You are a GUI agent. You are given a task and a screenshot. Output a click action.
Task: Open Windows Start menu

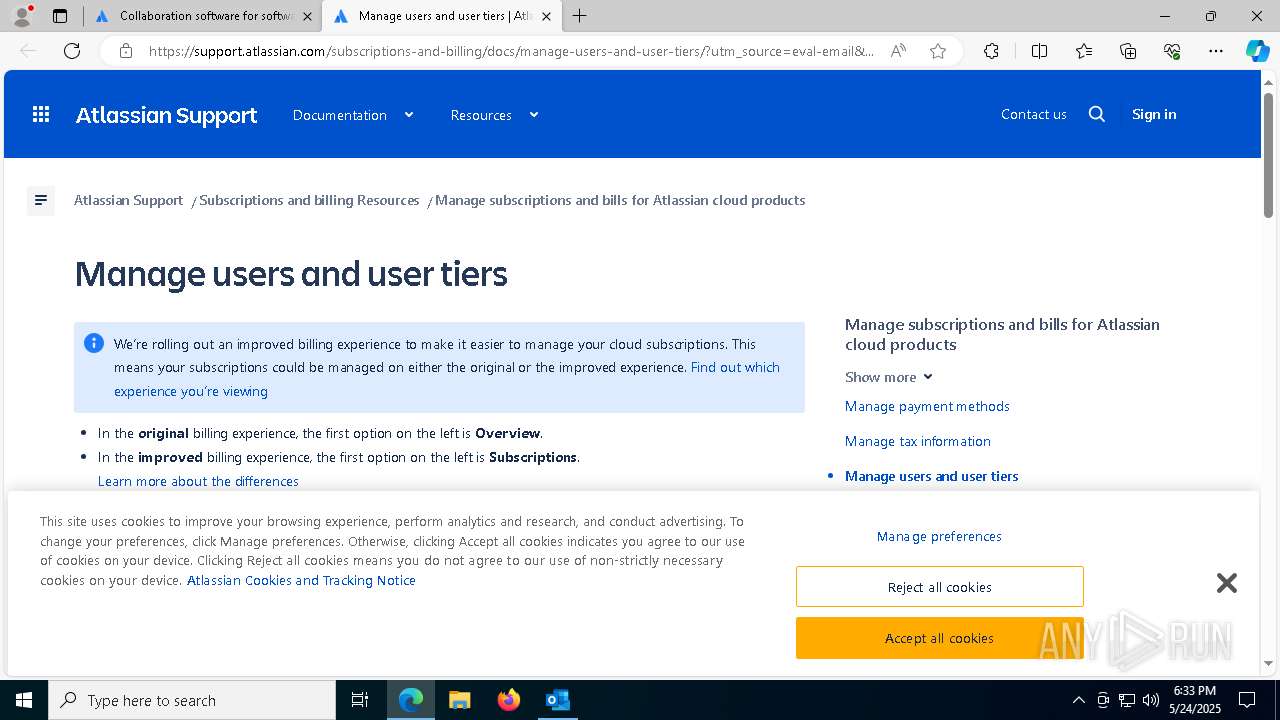pos(24,700)
